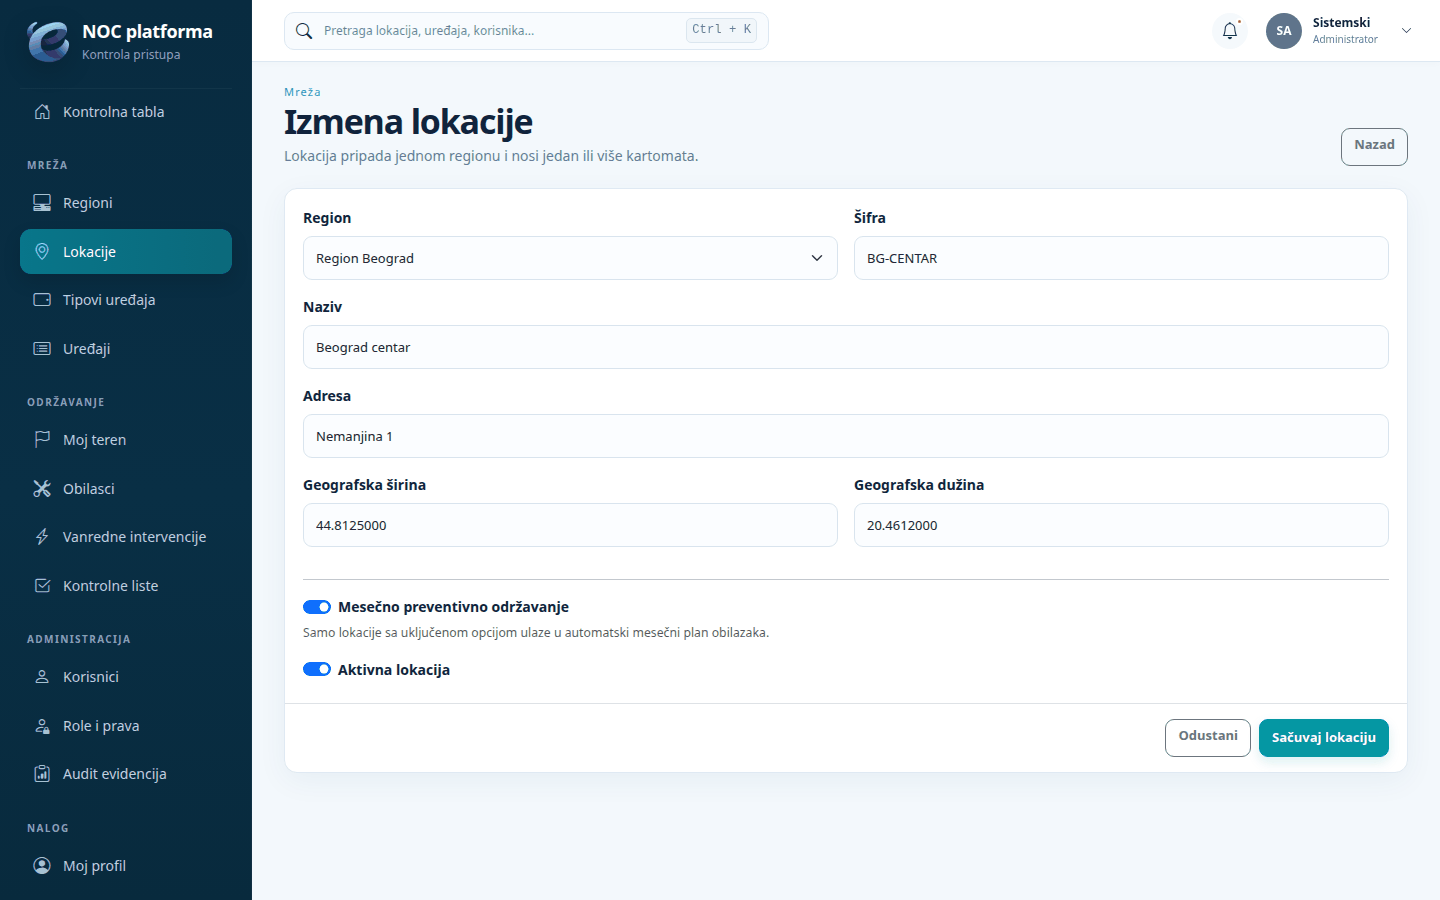The image size is (1440, 900).
Task: Toggle the Aktivna lokacija switch
Action: click(317, 670)
